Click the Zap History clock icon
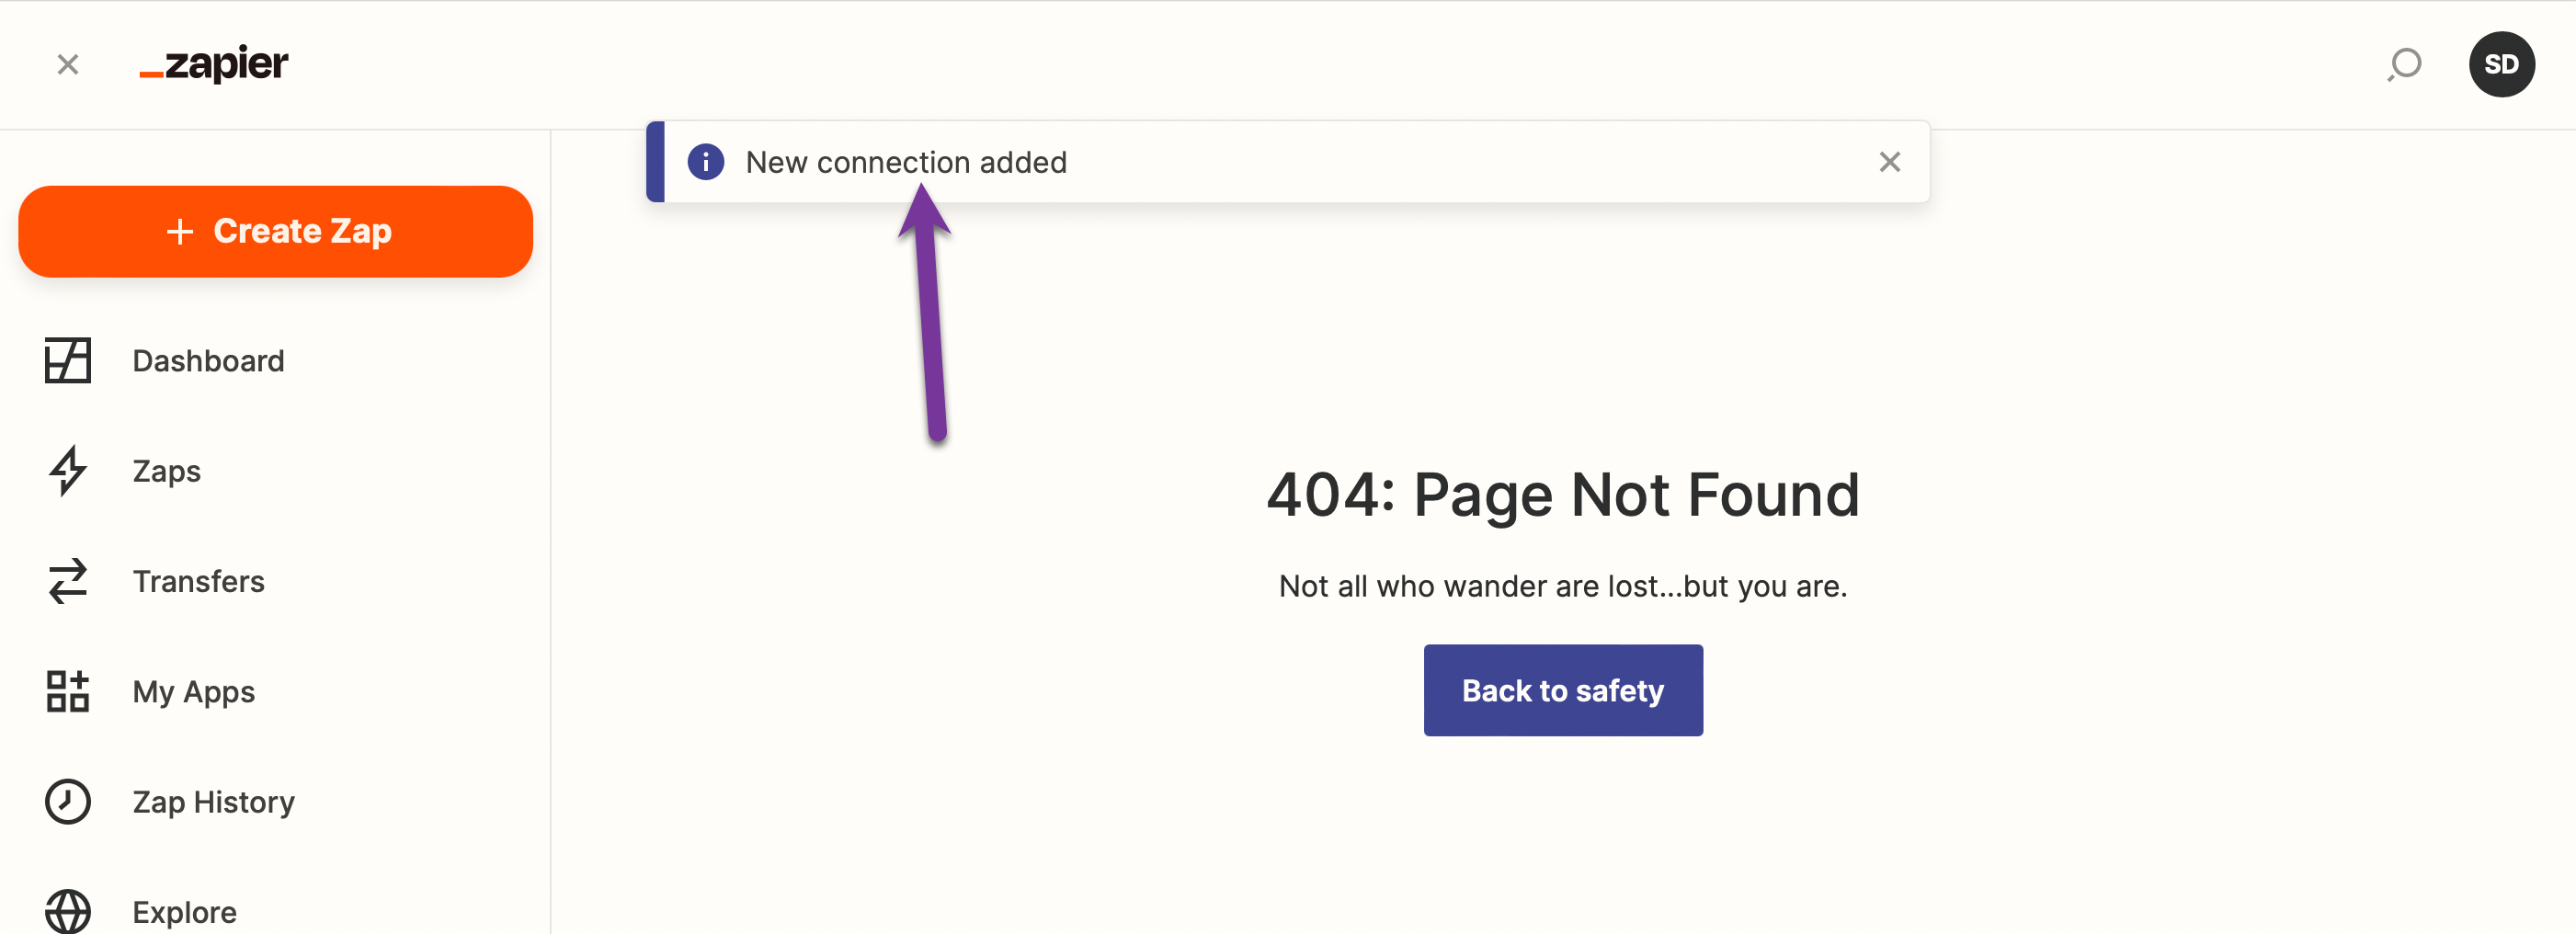Screen dimensions: 2576x934 [68, 802]
